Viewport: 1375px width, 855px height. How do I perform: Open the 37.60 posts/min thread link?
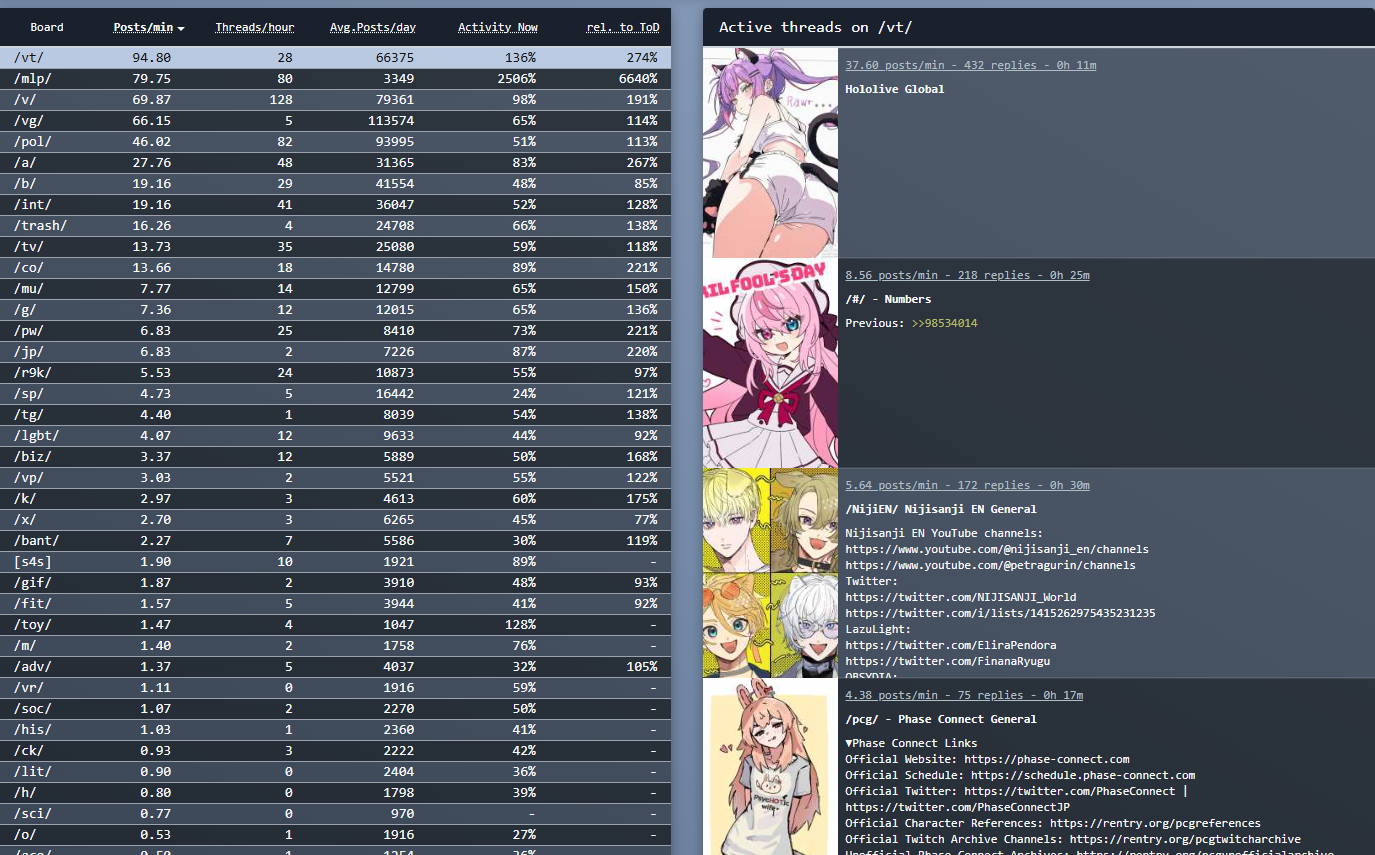pos(971,65)
